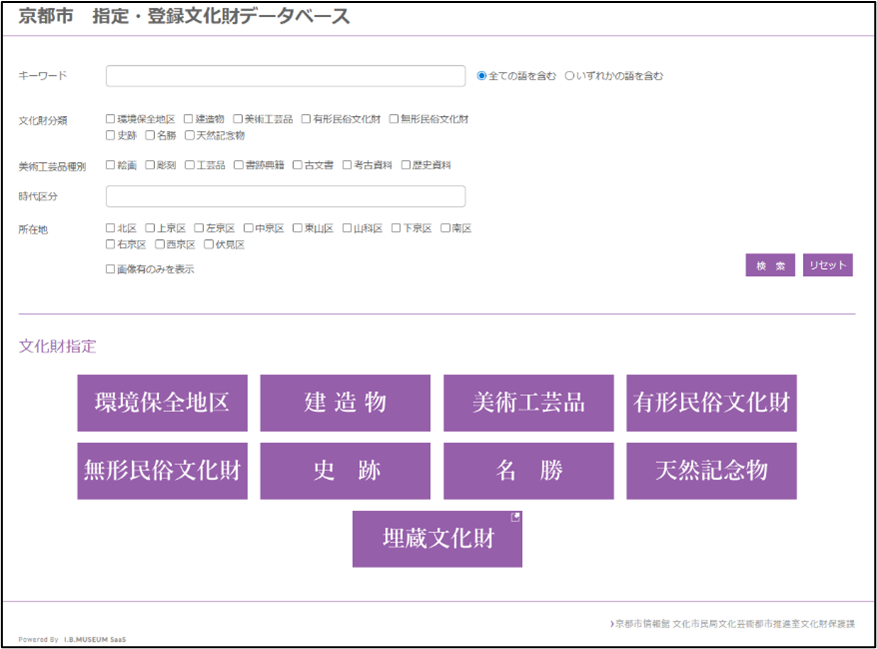Select the 天然記念物 purple tile
Image resolution: width=877 pixels, height=649 pixels.
pyautogui.click(x=711, y=471)
